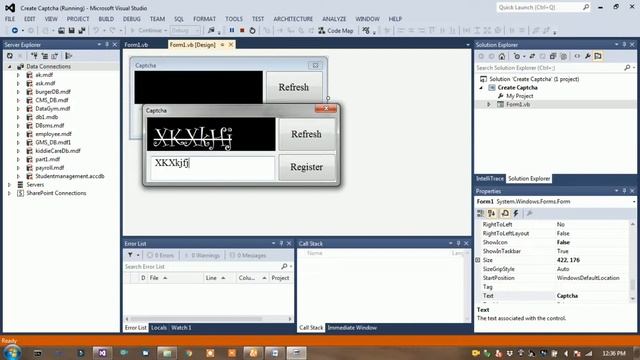Collapse the Create Captcha project node
This screenshot has width=640, height=360.
[481, 88]
